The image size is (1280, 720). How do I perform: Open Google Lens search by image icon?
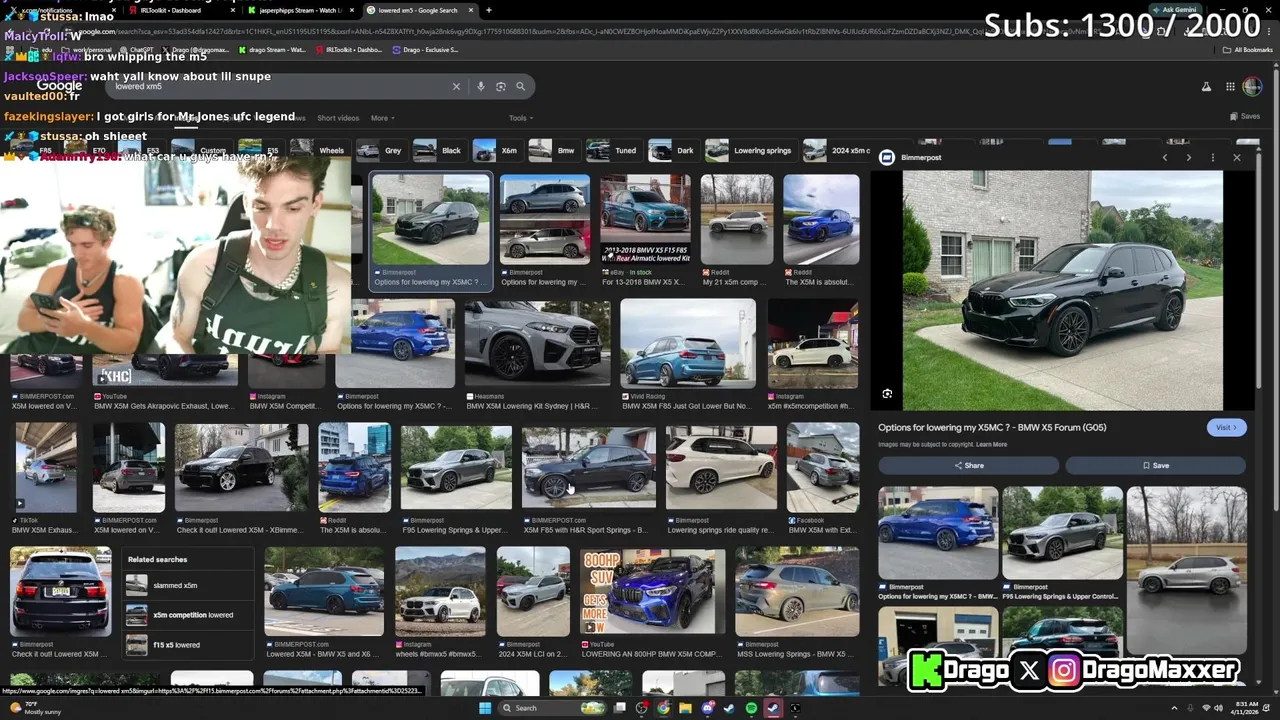[x=500, y=86]
